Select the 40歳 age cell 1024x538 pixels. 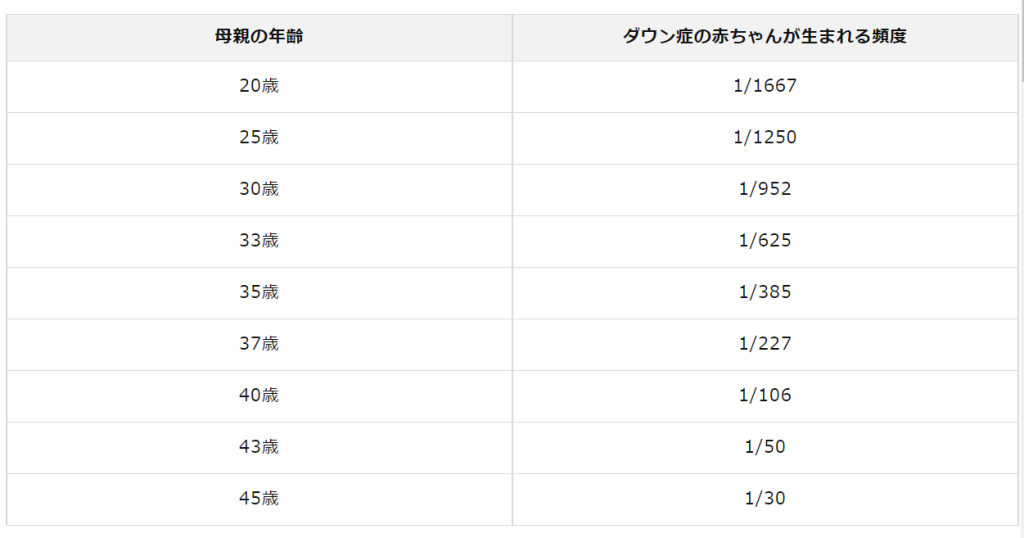tap(259, 395)
